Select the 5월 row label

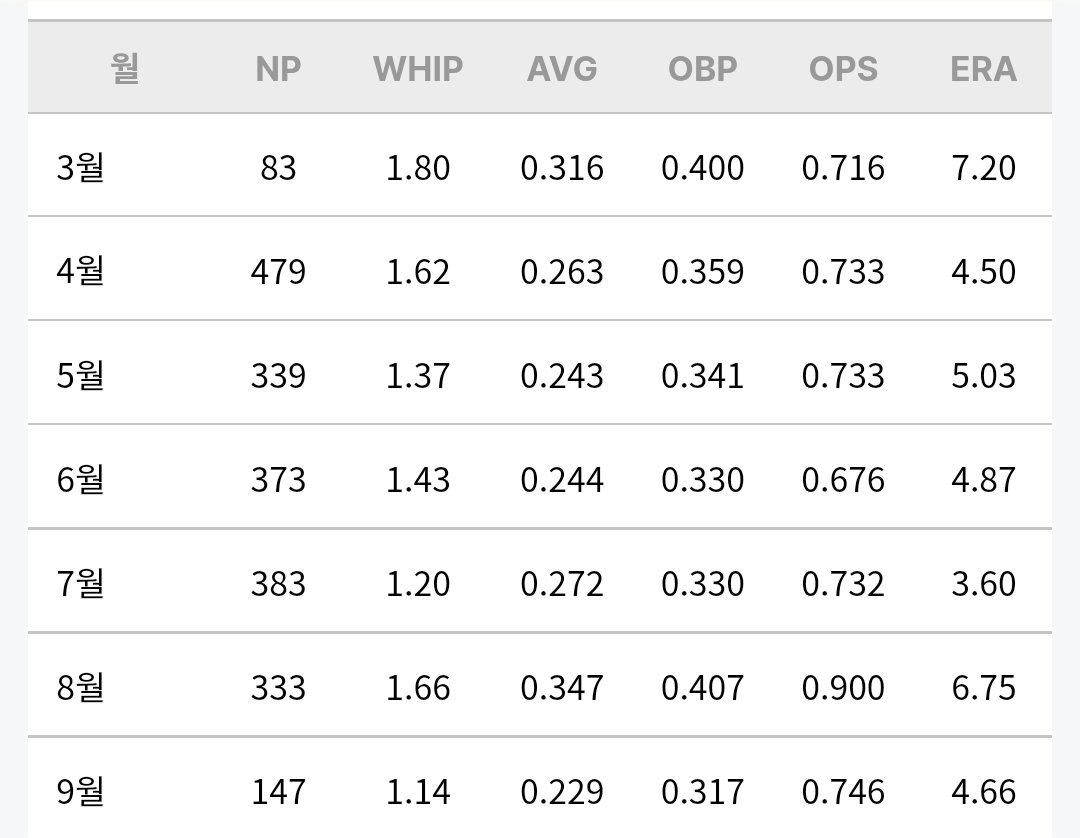click(x=81, y=375)
